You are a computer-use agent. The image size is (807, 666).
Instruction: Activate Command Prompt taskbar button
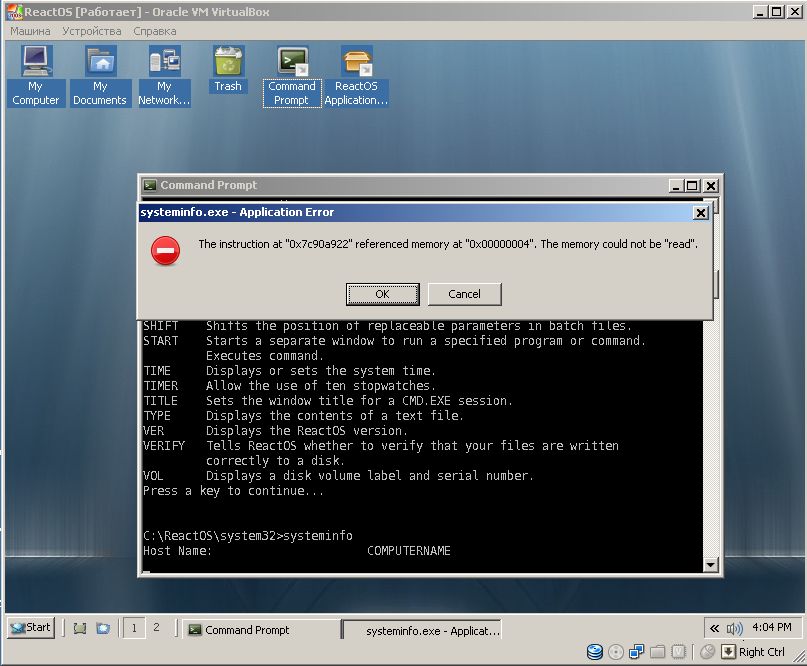[260, 629]
